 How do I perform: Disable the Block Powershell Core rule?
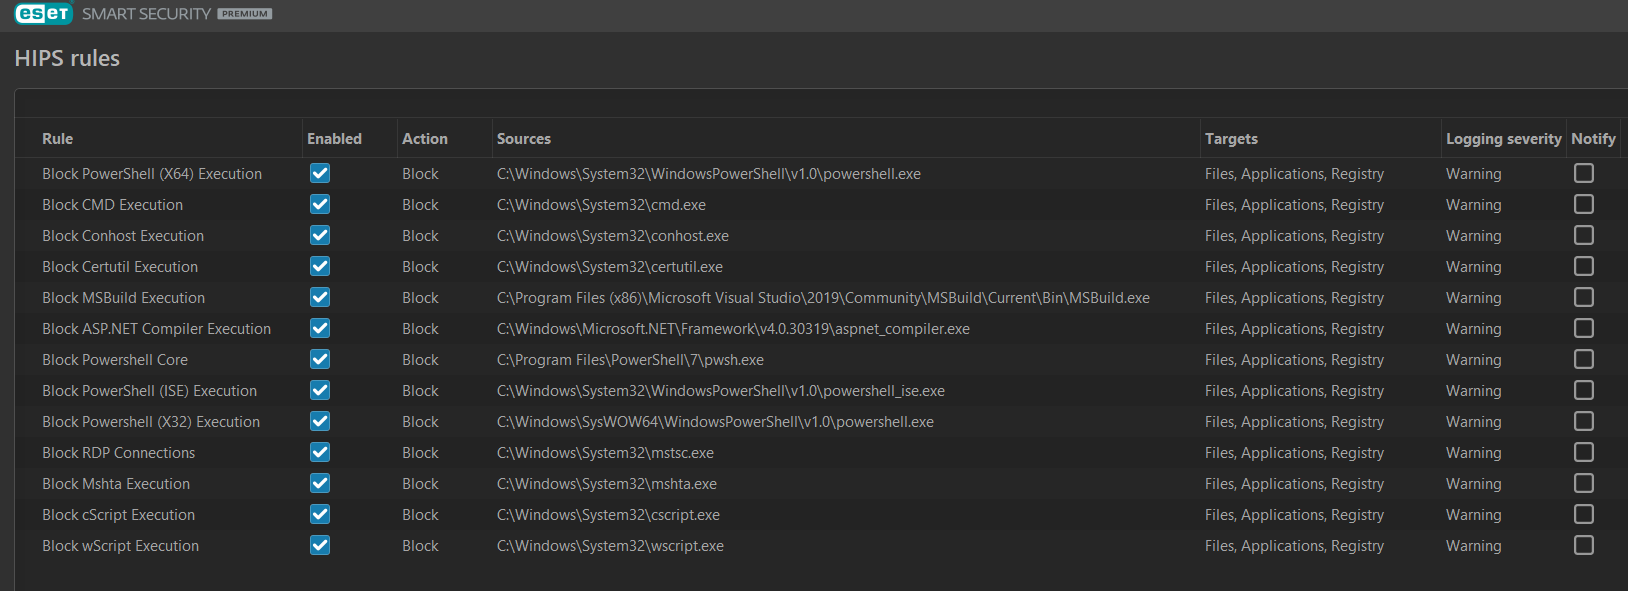coord(320,359)
